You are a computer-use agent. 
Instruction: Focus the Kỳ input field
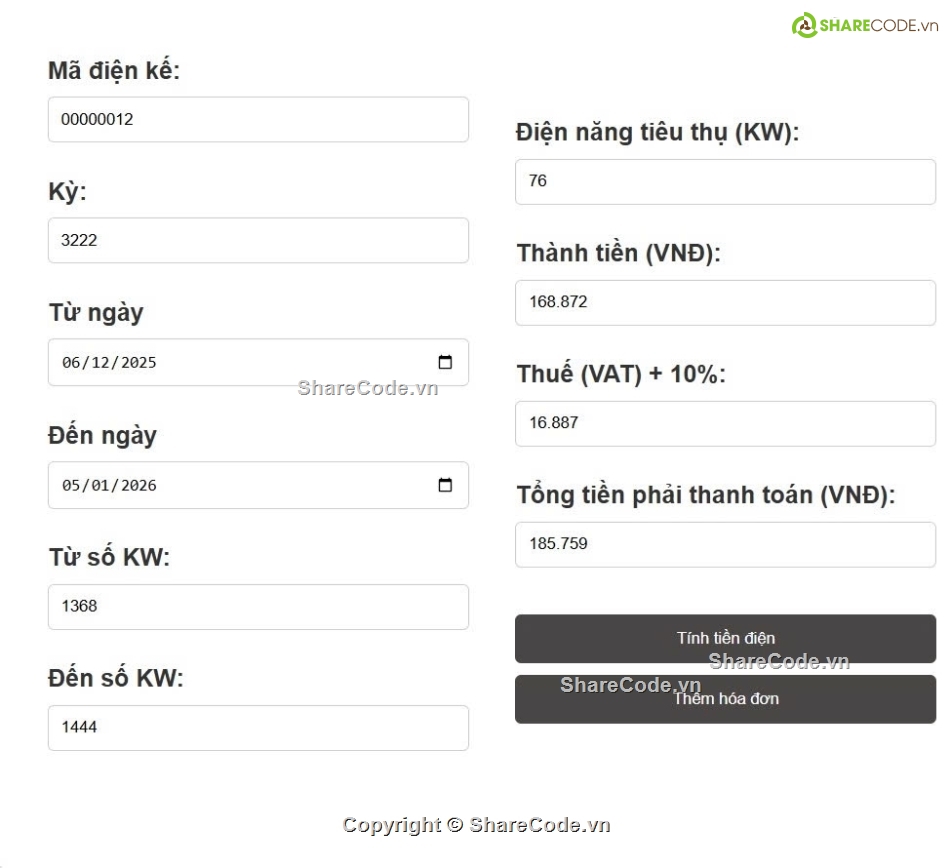pos(258,240)
